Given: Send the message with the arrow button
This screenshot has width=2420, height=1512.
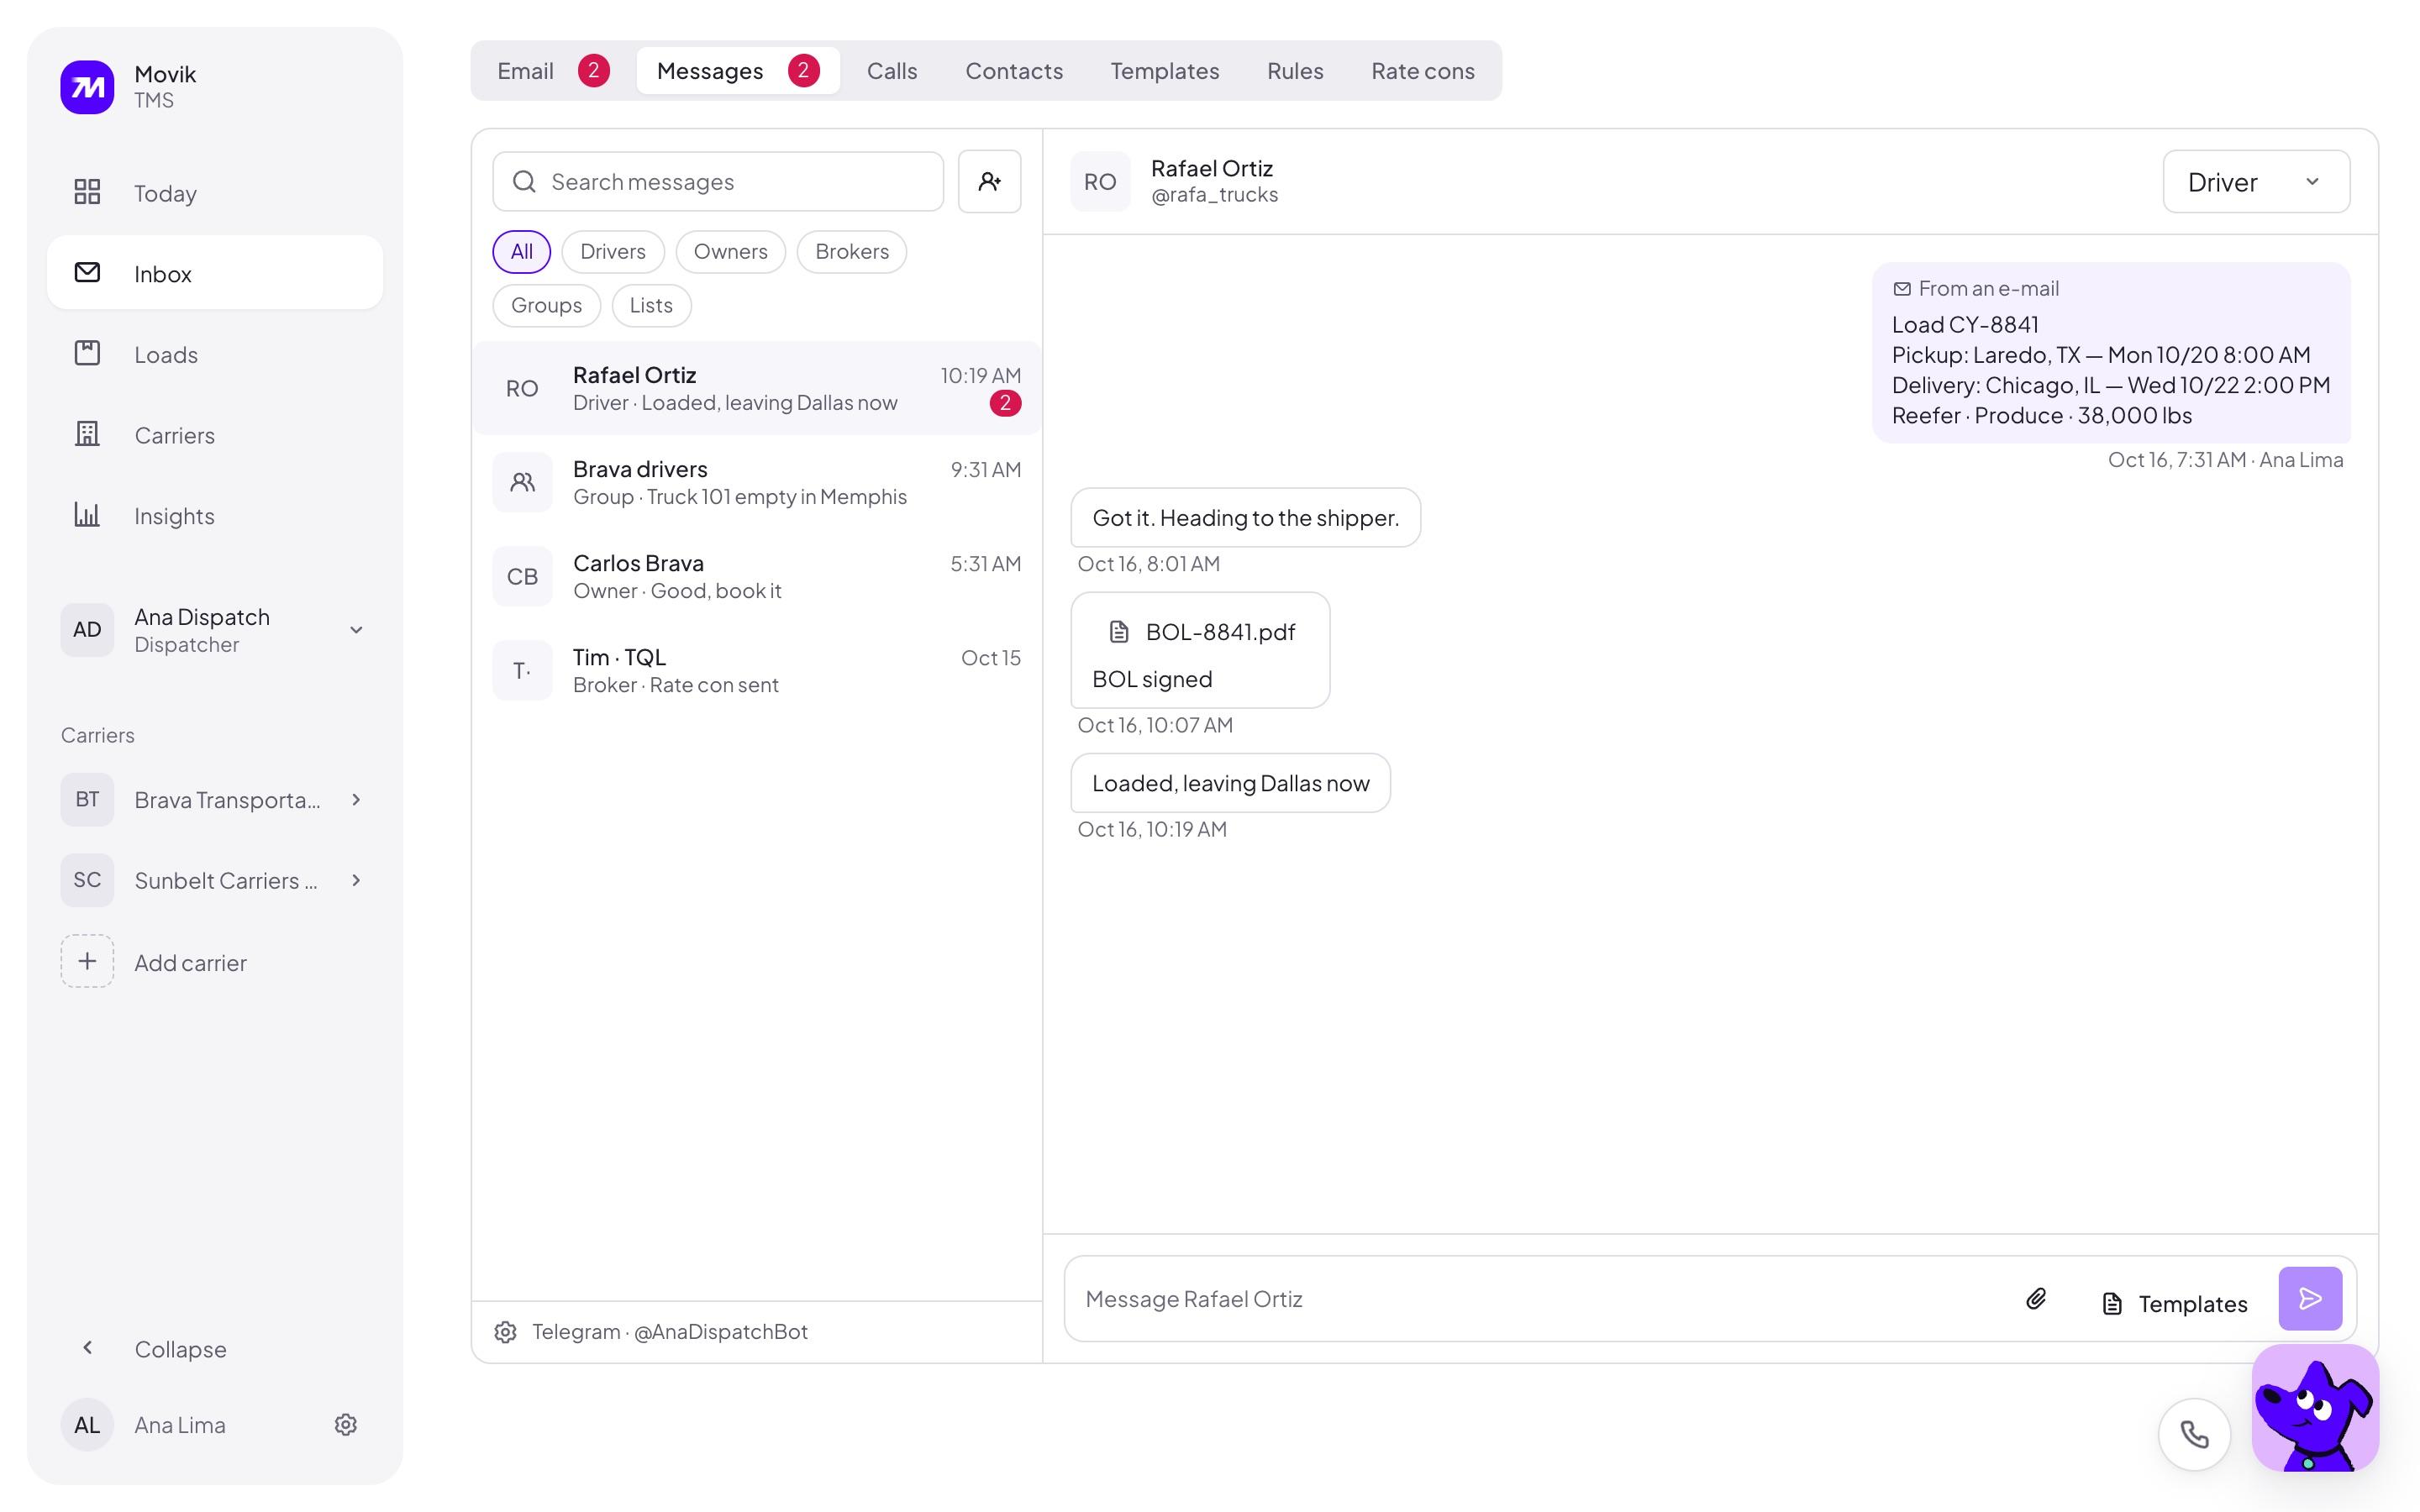Looking at the screenshot, I should (x=2310, y=1299).
